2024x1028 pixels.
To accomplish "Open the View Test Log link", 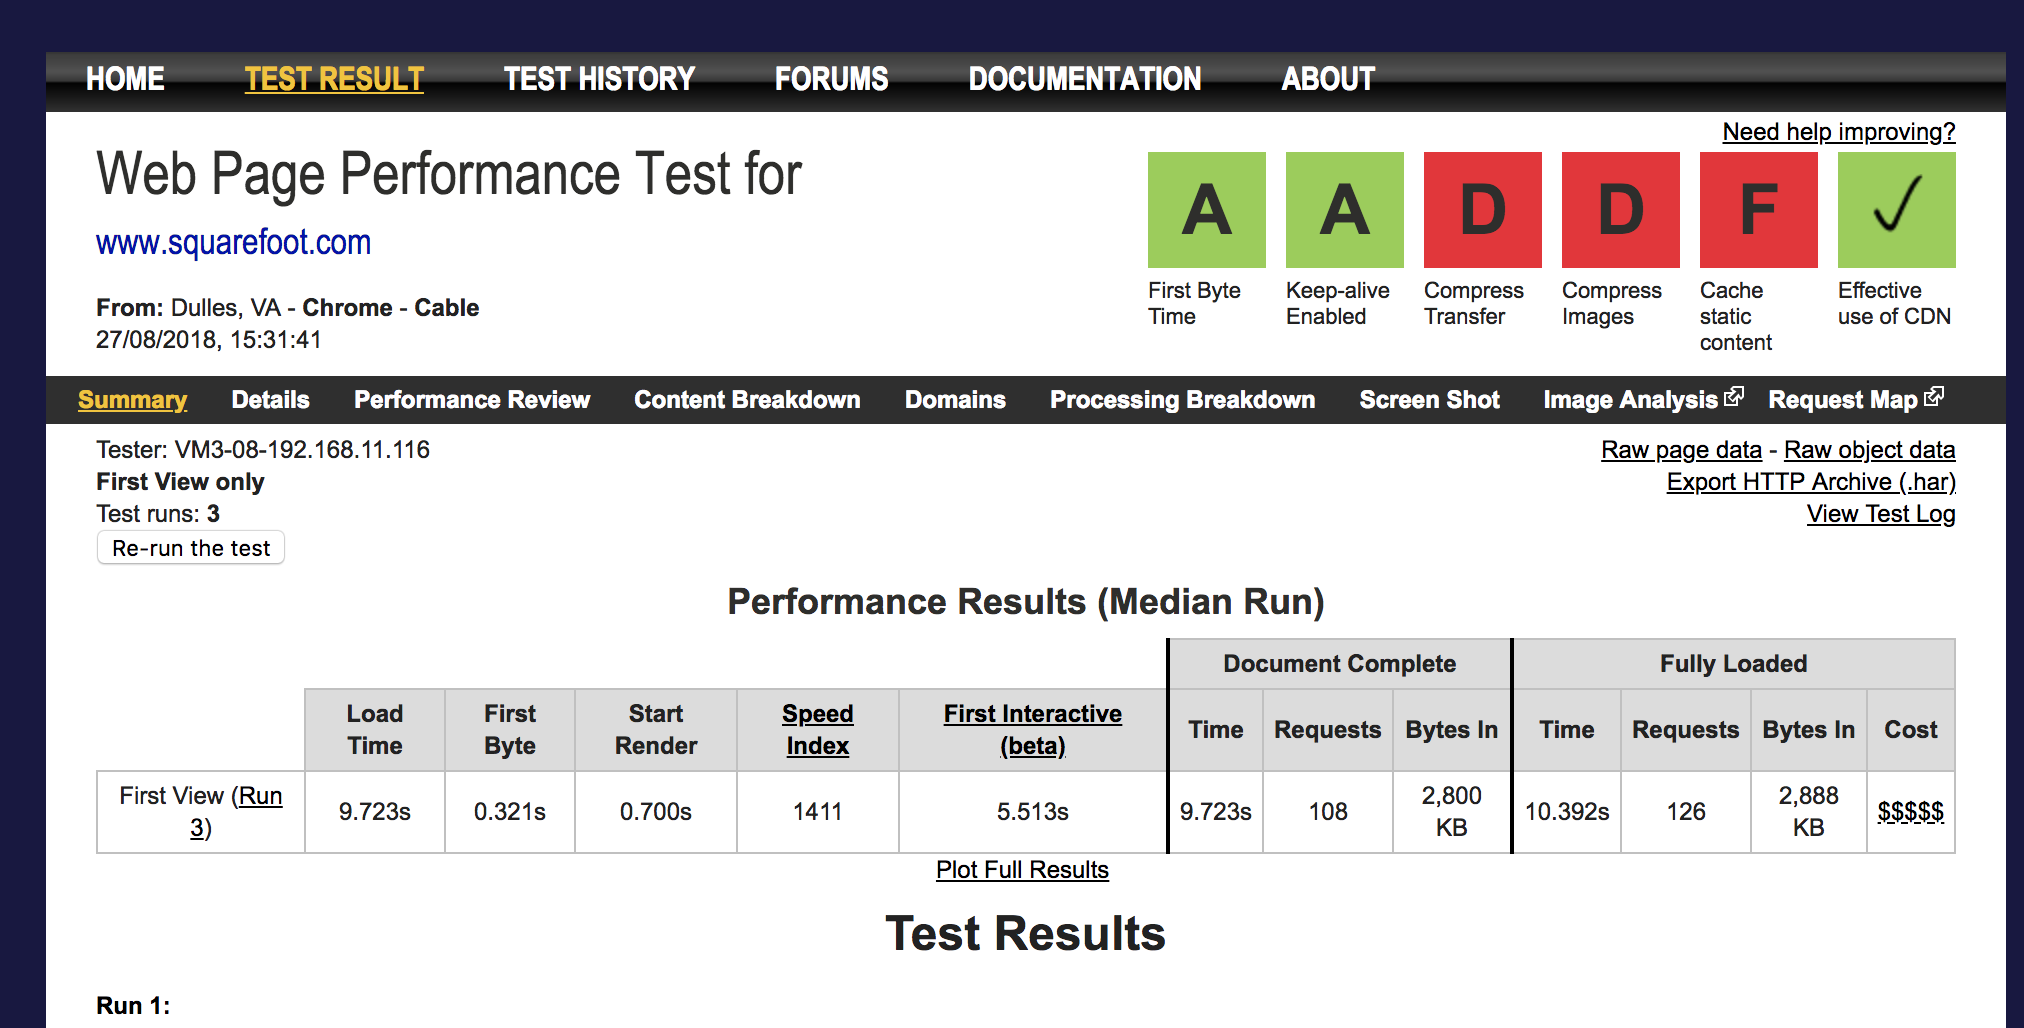I will (1881, 514).
